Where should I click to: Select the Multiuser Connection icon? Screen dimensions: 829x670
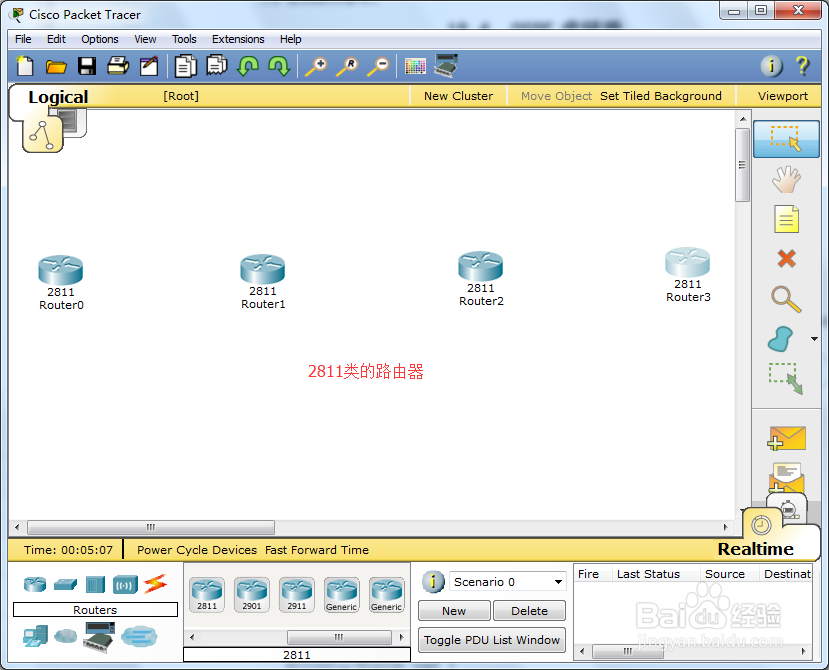[x=139, y=636]
